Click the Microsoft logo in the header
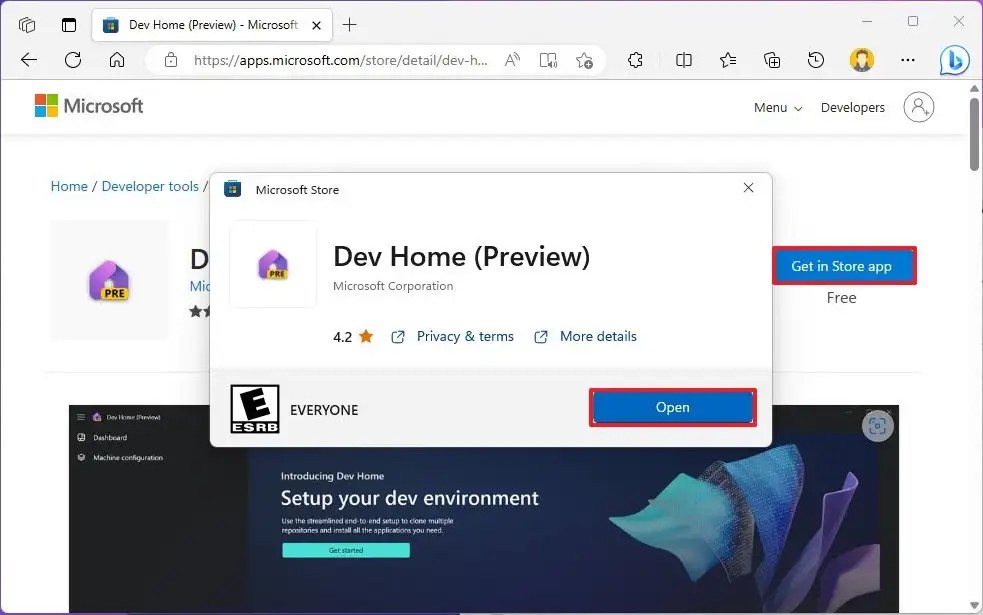Screen dimensions: 983x615 click(89, 106)
